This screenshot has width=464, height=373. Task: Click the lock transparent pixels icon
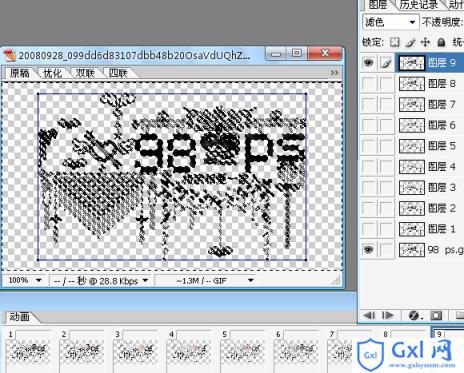coord(395,42)
